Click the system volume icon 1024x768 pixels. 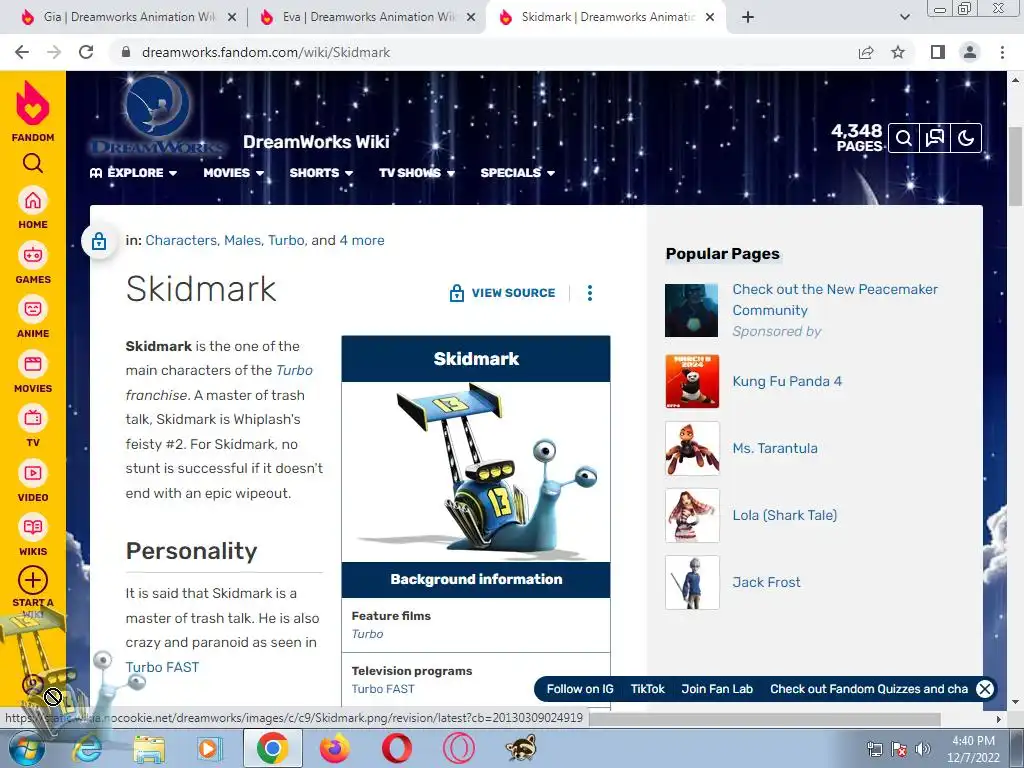922,748
